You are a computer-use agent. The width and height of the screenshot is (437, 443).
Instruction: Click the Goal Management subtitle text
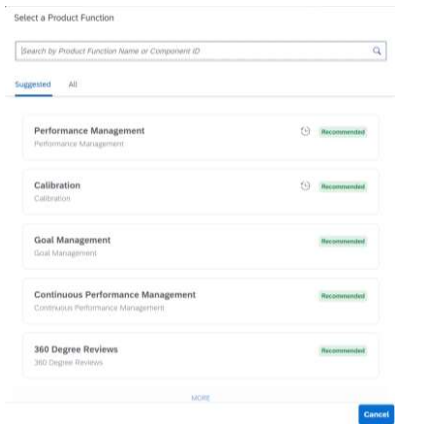coord(65,253)
